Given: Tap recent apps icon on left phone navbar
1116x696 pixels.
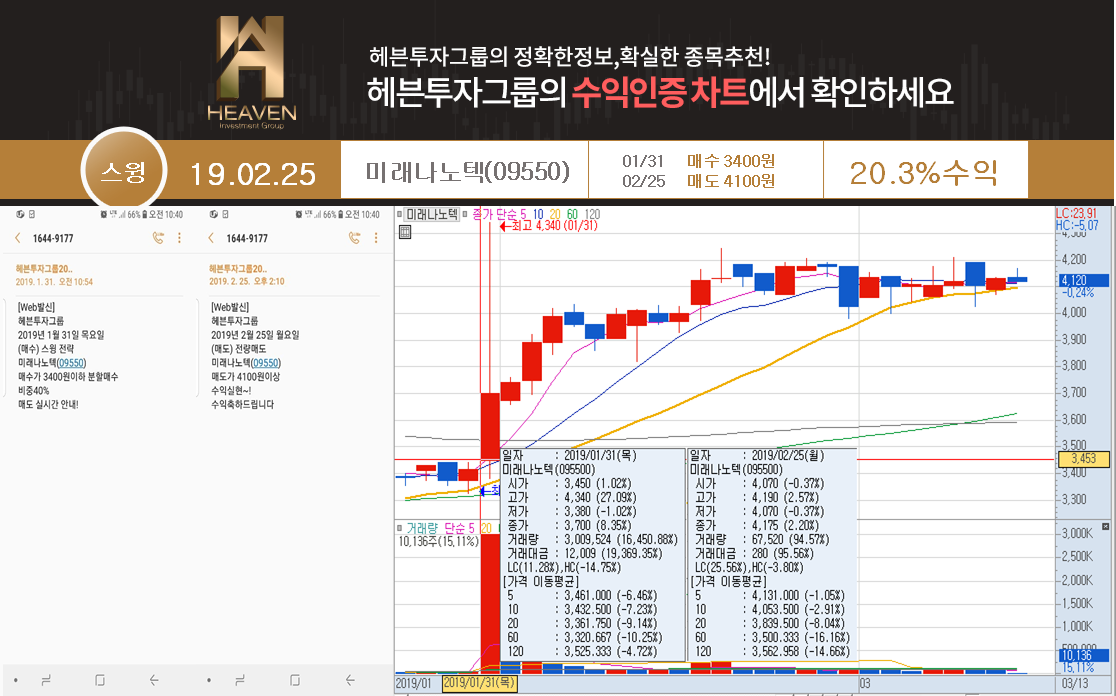Looking at the screenshot, I should click(46, 680).
